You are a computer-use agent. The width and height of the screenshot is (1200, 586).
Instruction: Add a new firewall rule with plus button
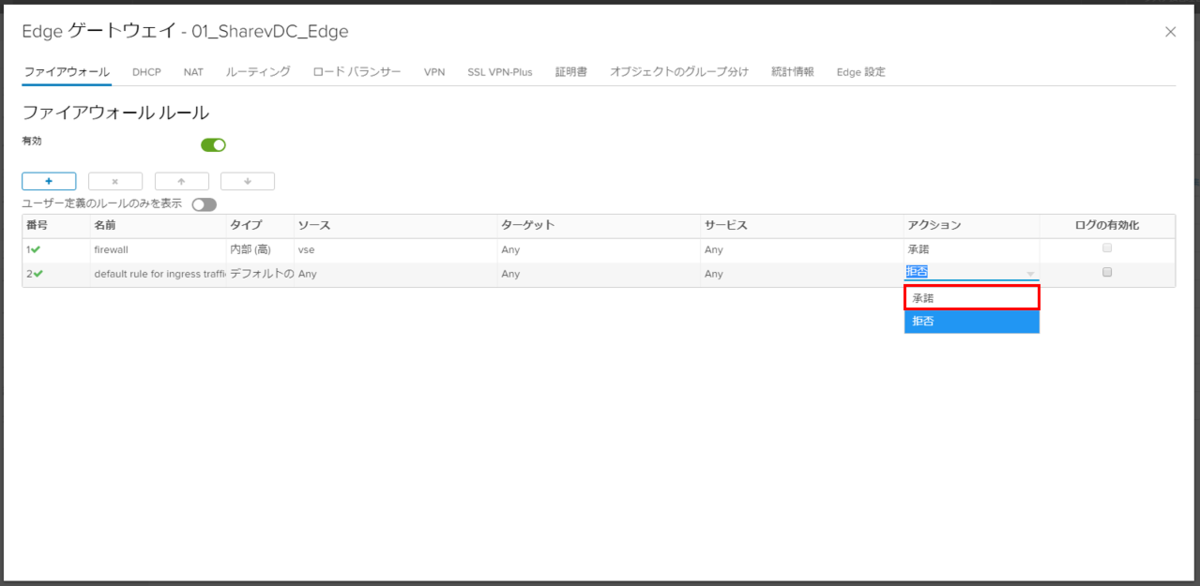[49, 181]
